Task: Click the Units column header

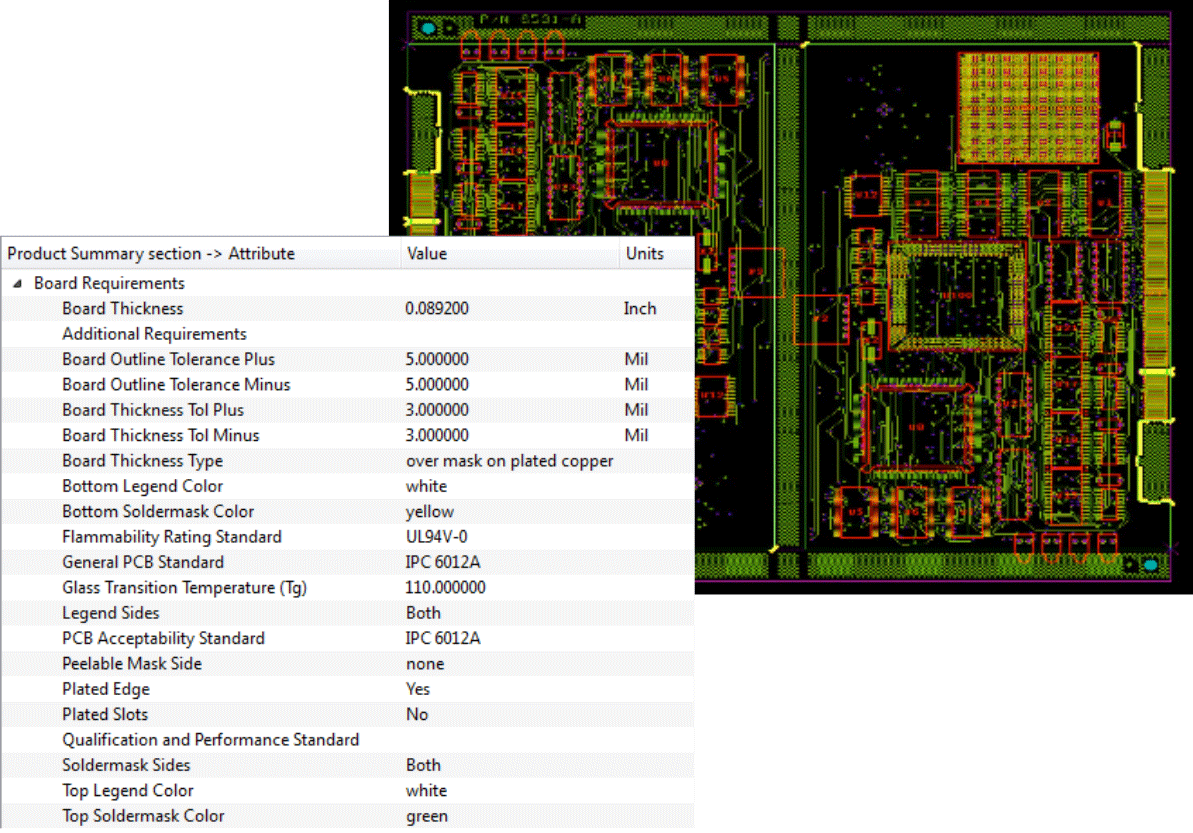Action: click(644, 254)
